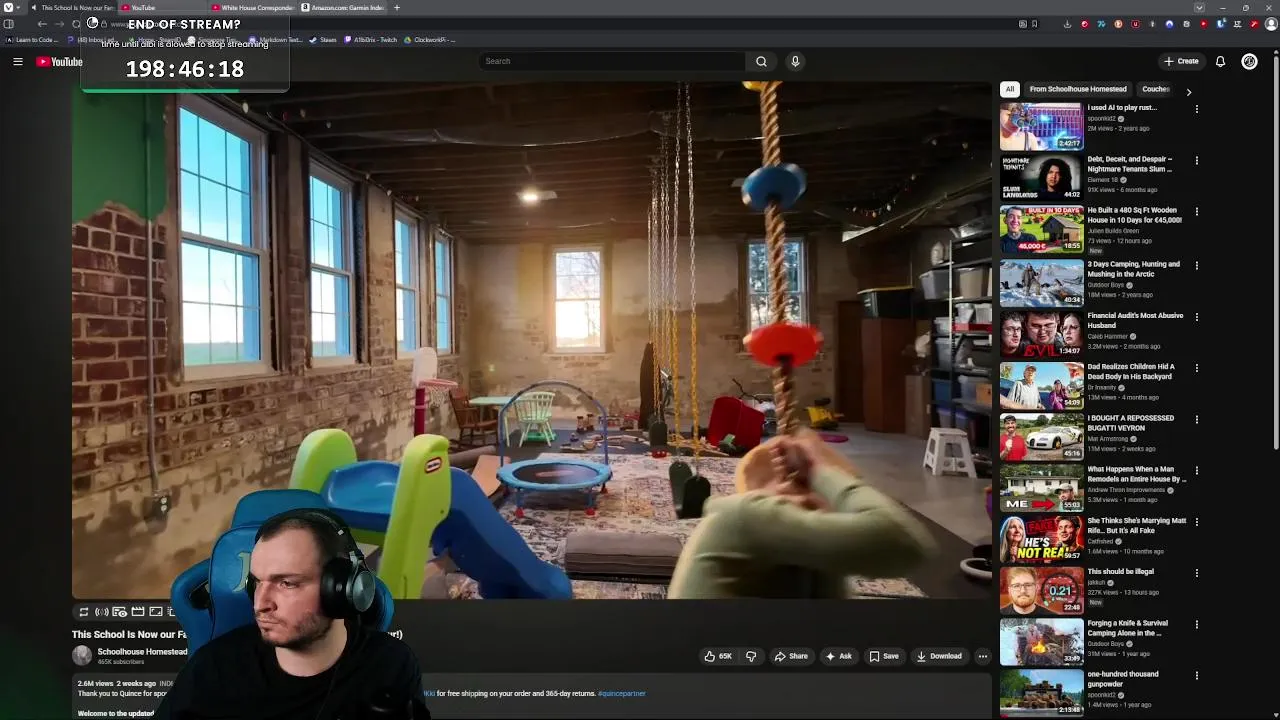The width and height of the screenshot is (1280, 720).
Task: Select the 'From Schoolhouse Homestead' chip
Action: (x=1078, y=89)
